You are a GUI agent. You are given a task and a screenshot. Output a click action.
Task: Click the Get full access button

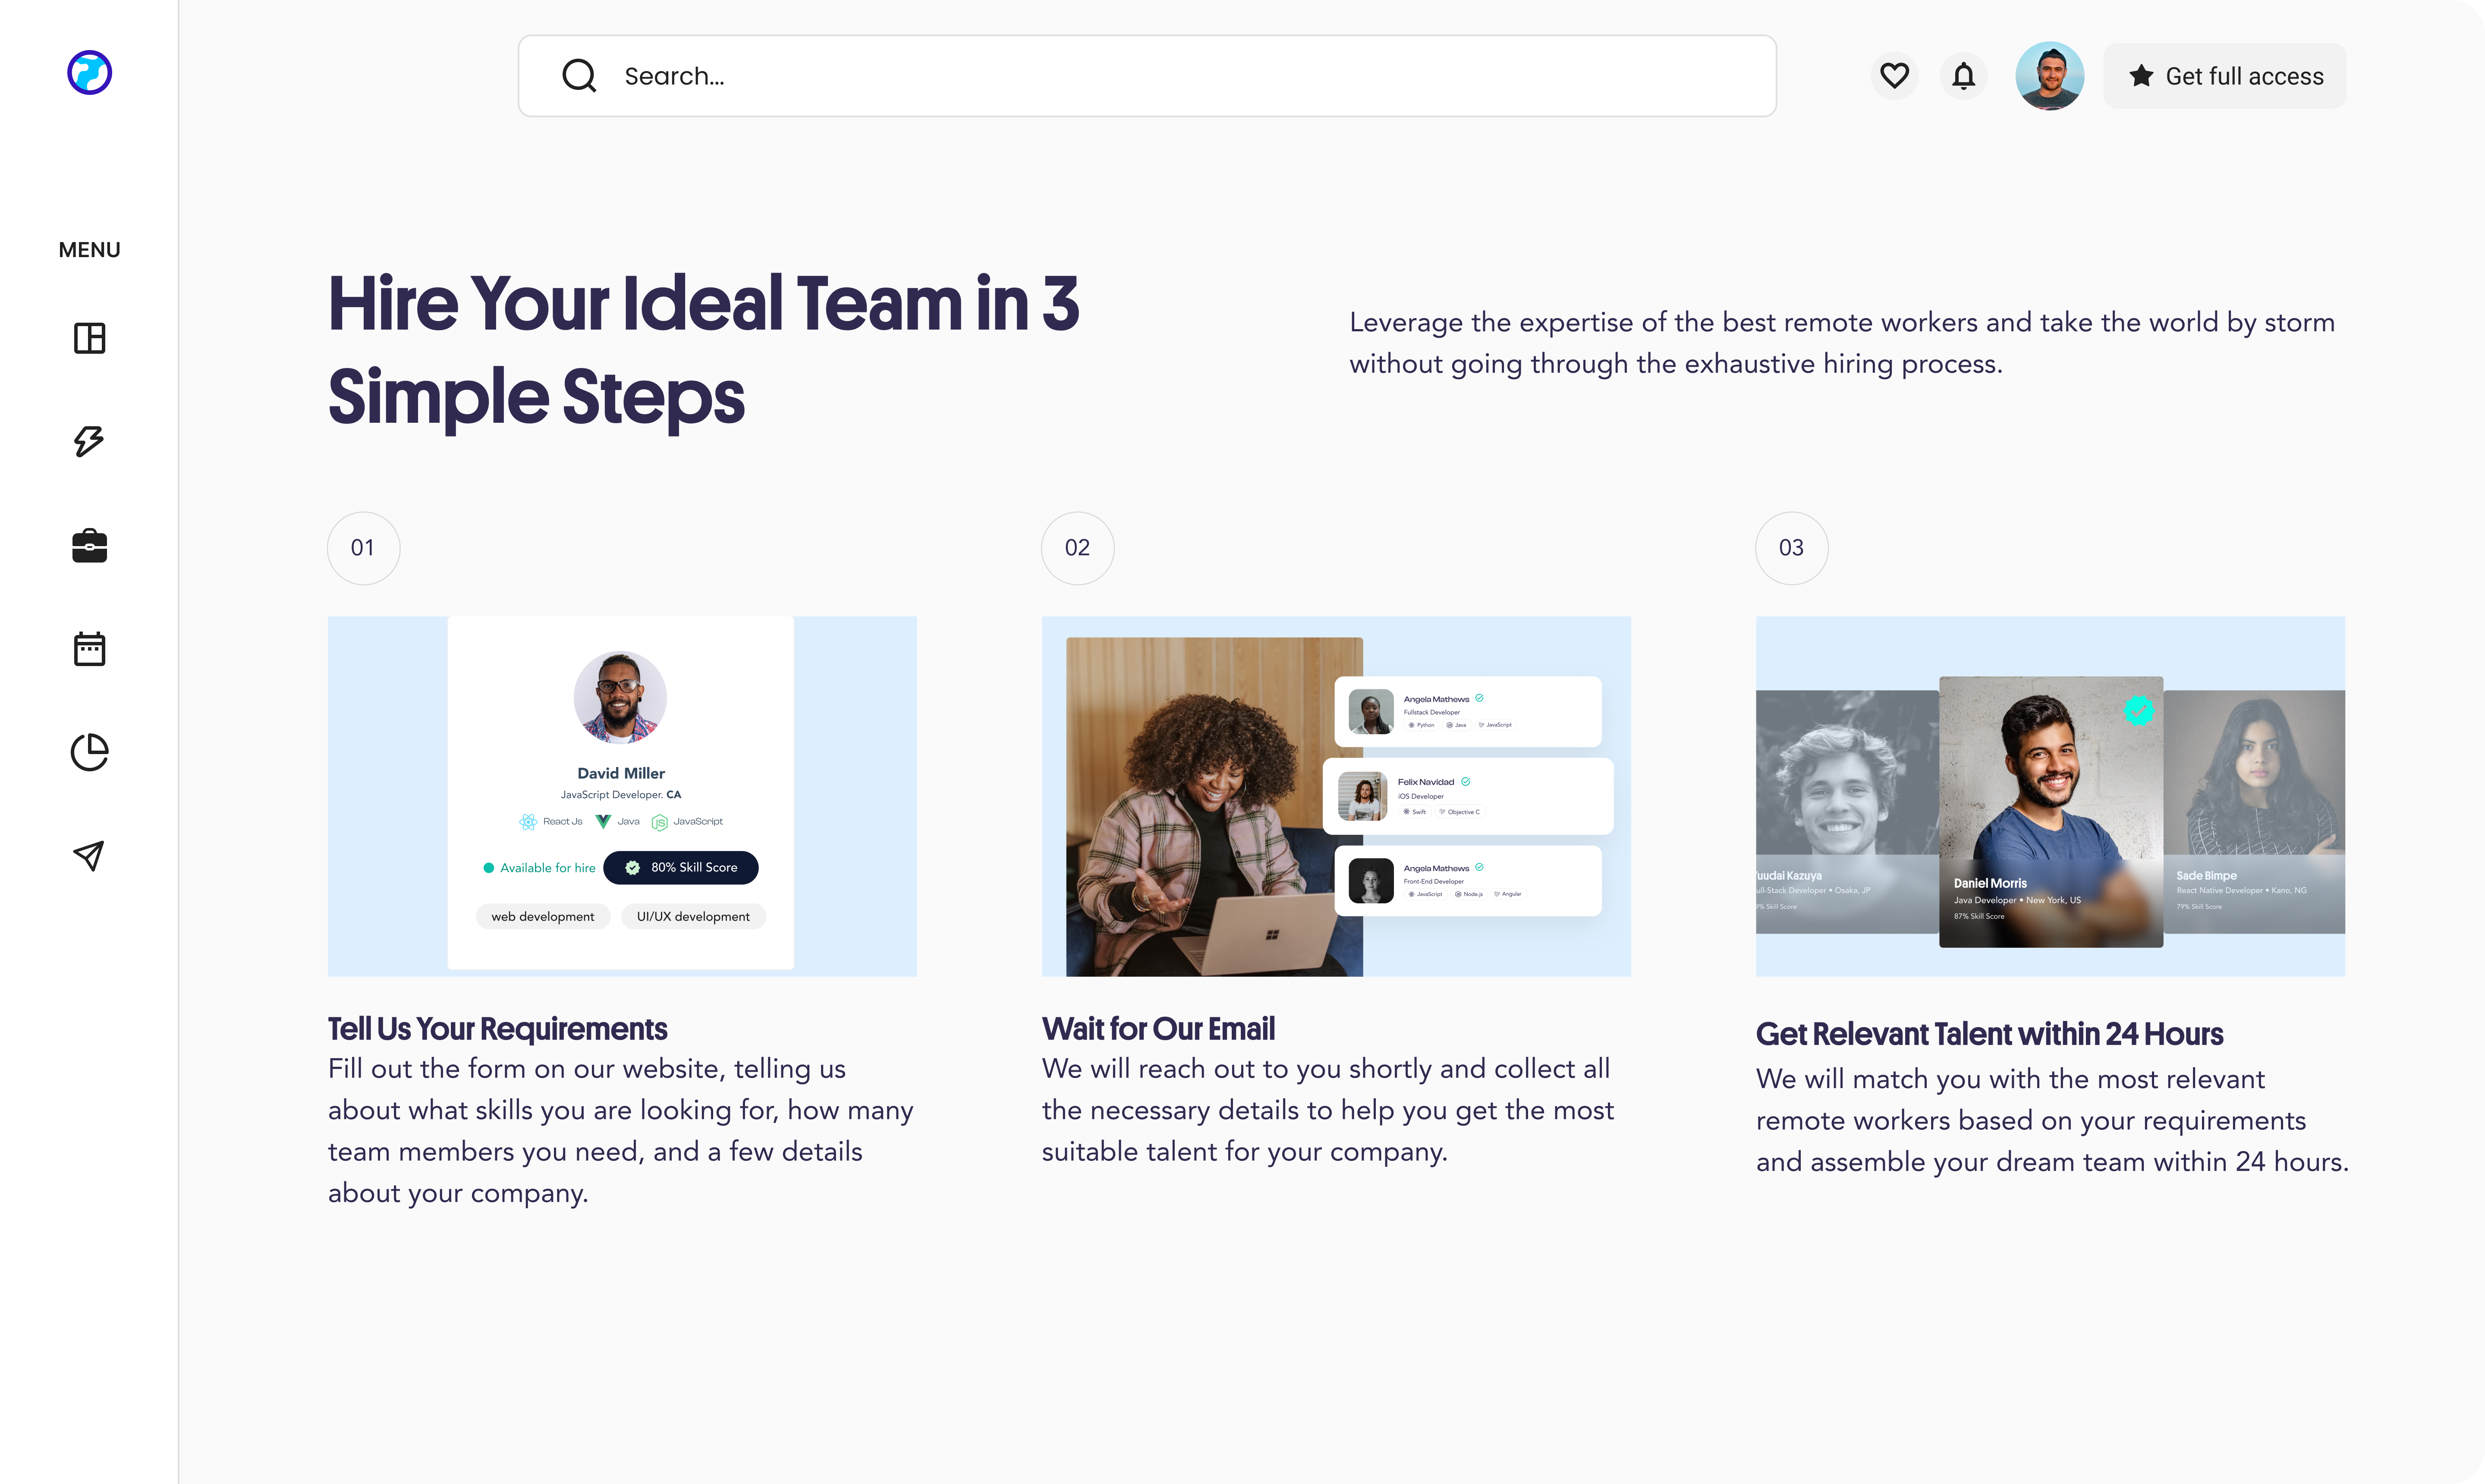tap(2225, 76)
